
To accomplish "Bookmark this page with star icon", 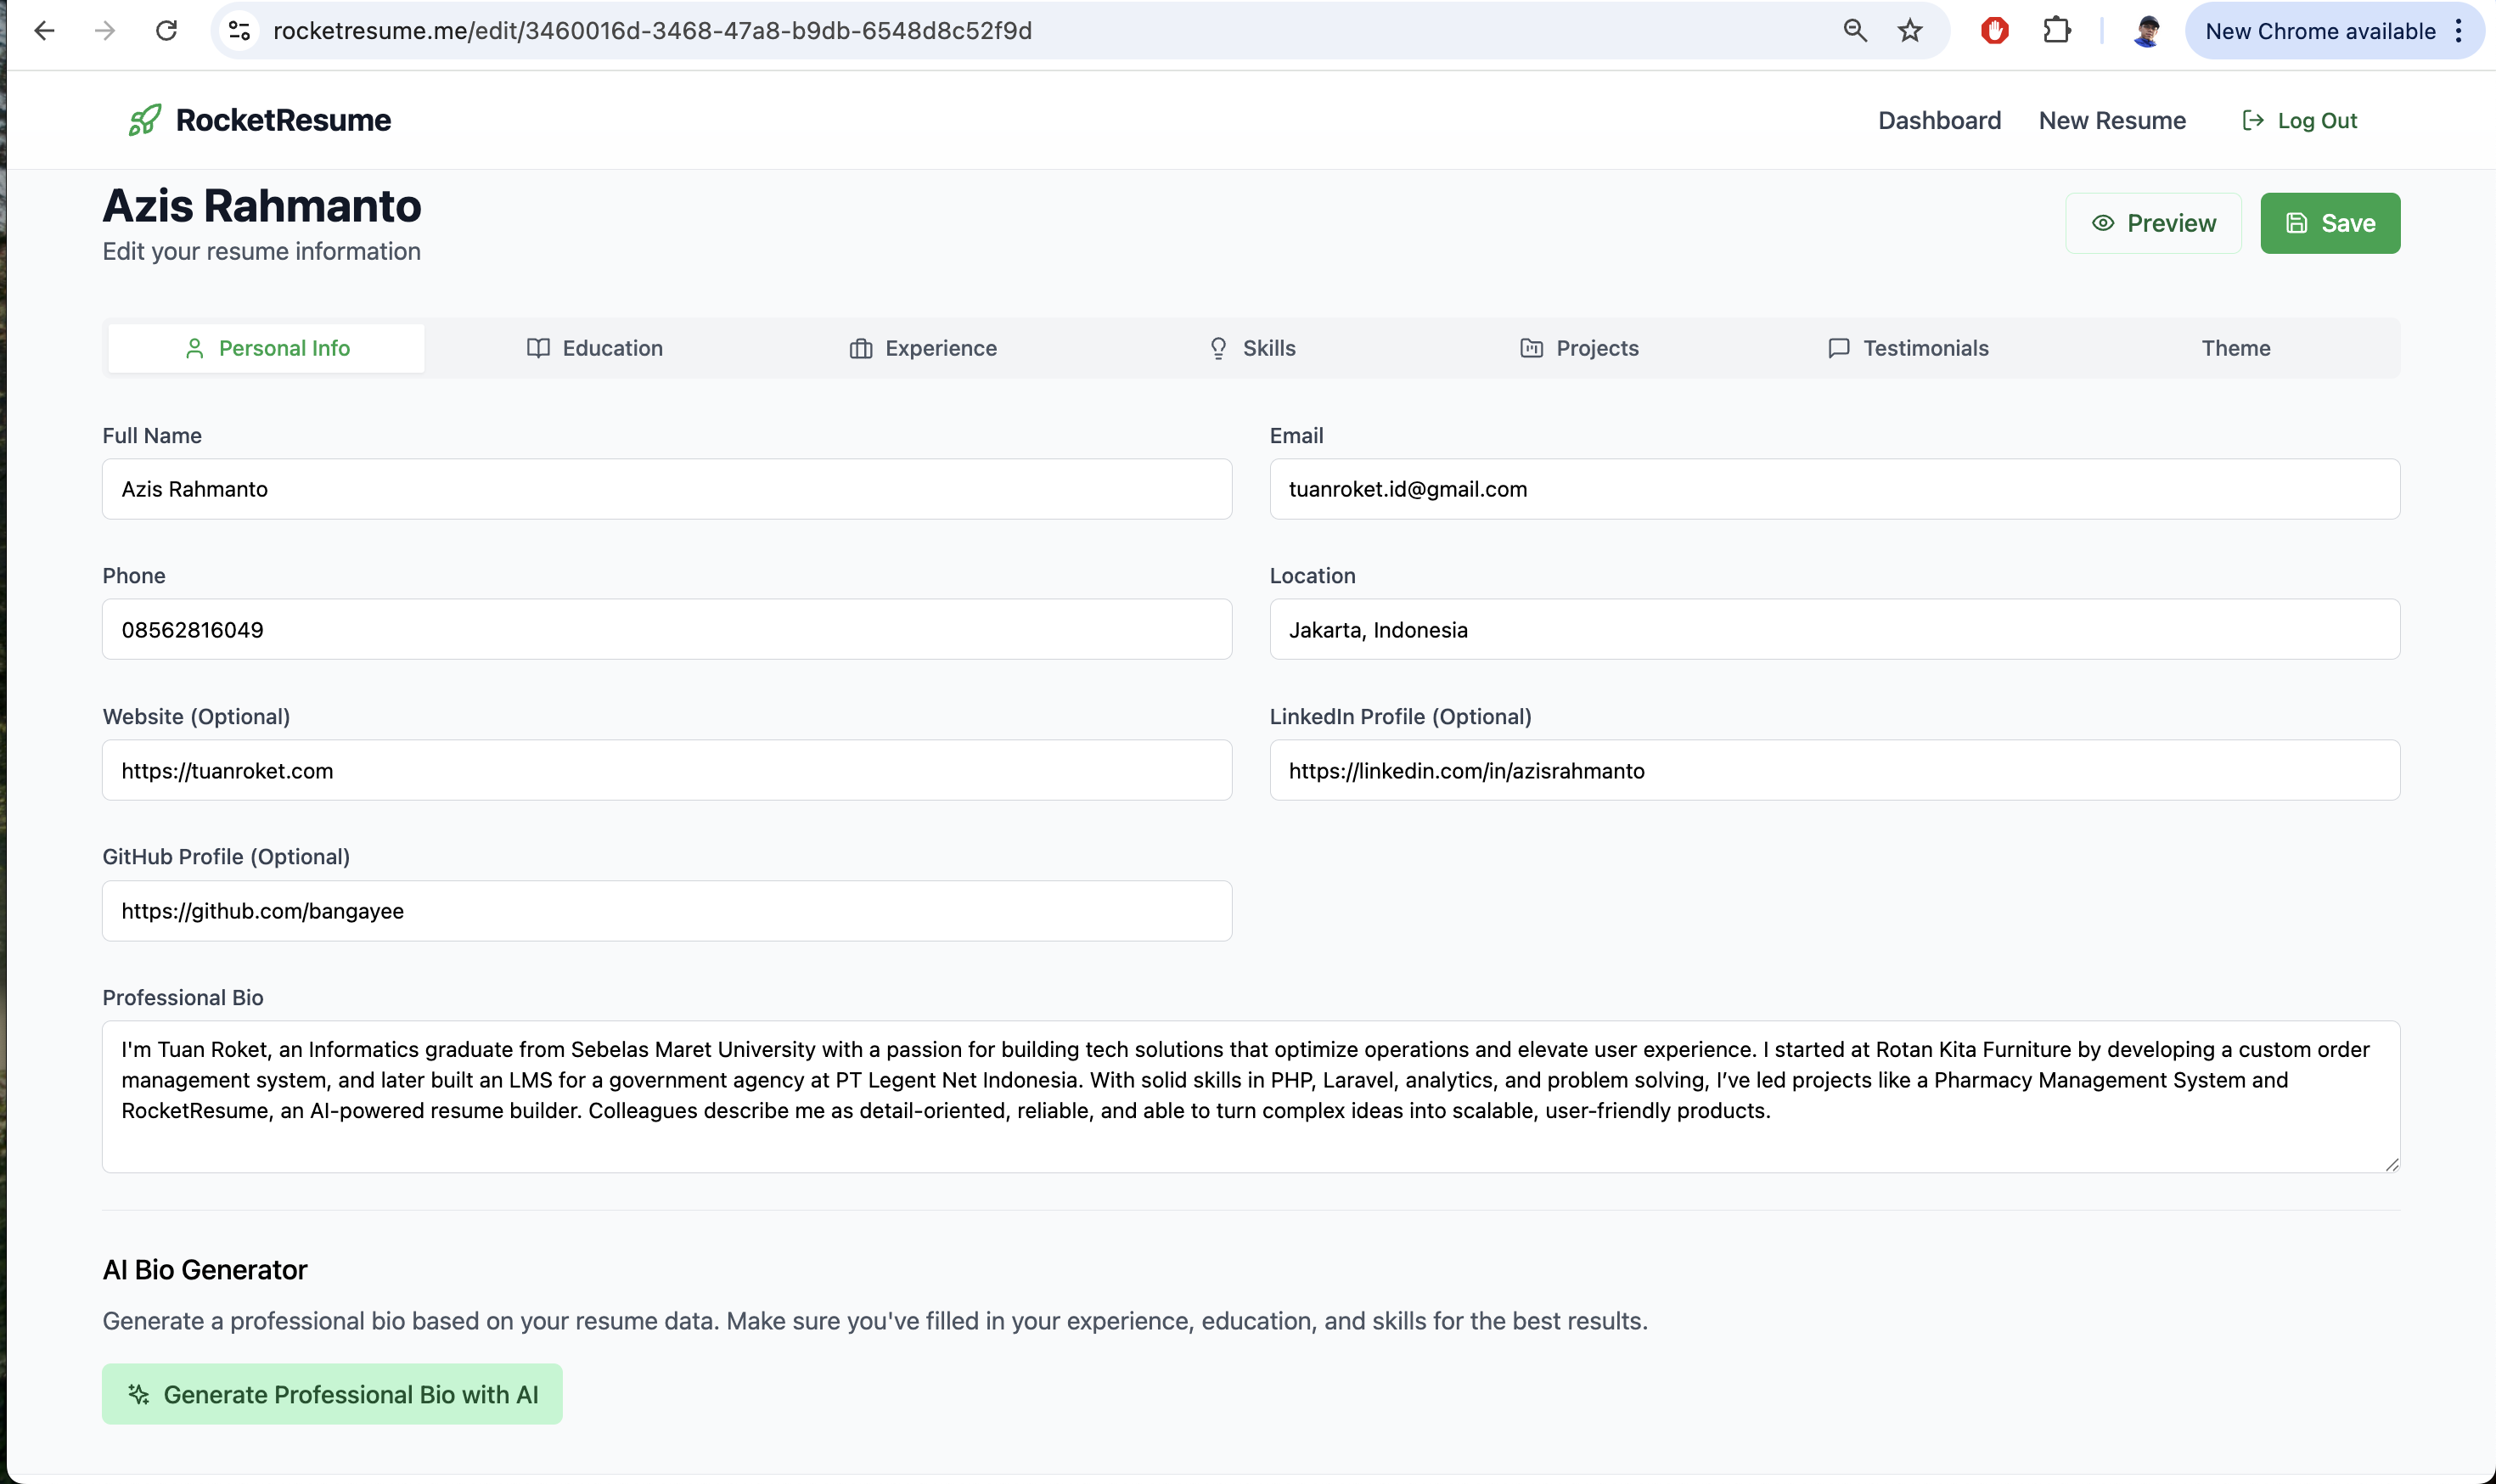I will pyautogui.click(x=1910, y=31).
